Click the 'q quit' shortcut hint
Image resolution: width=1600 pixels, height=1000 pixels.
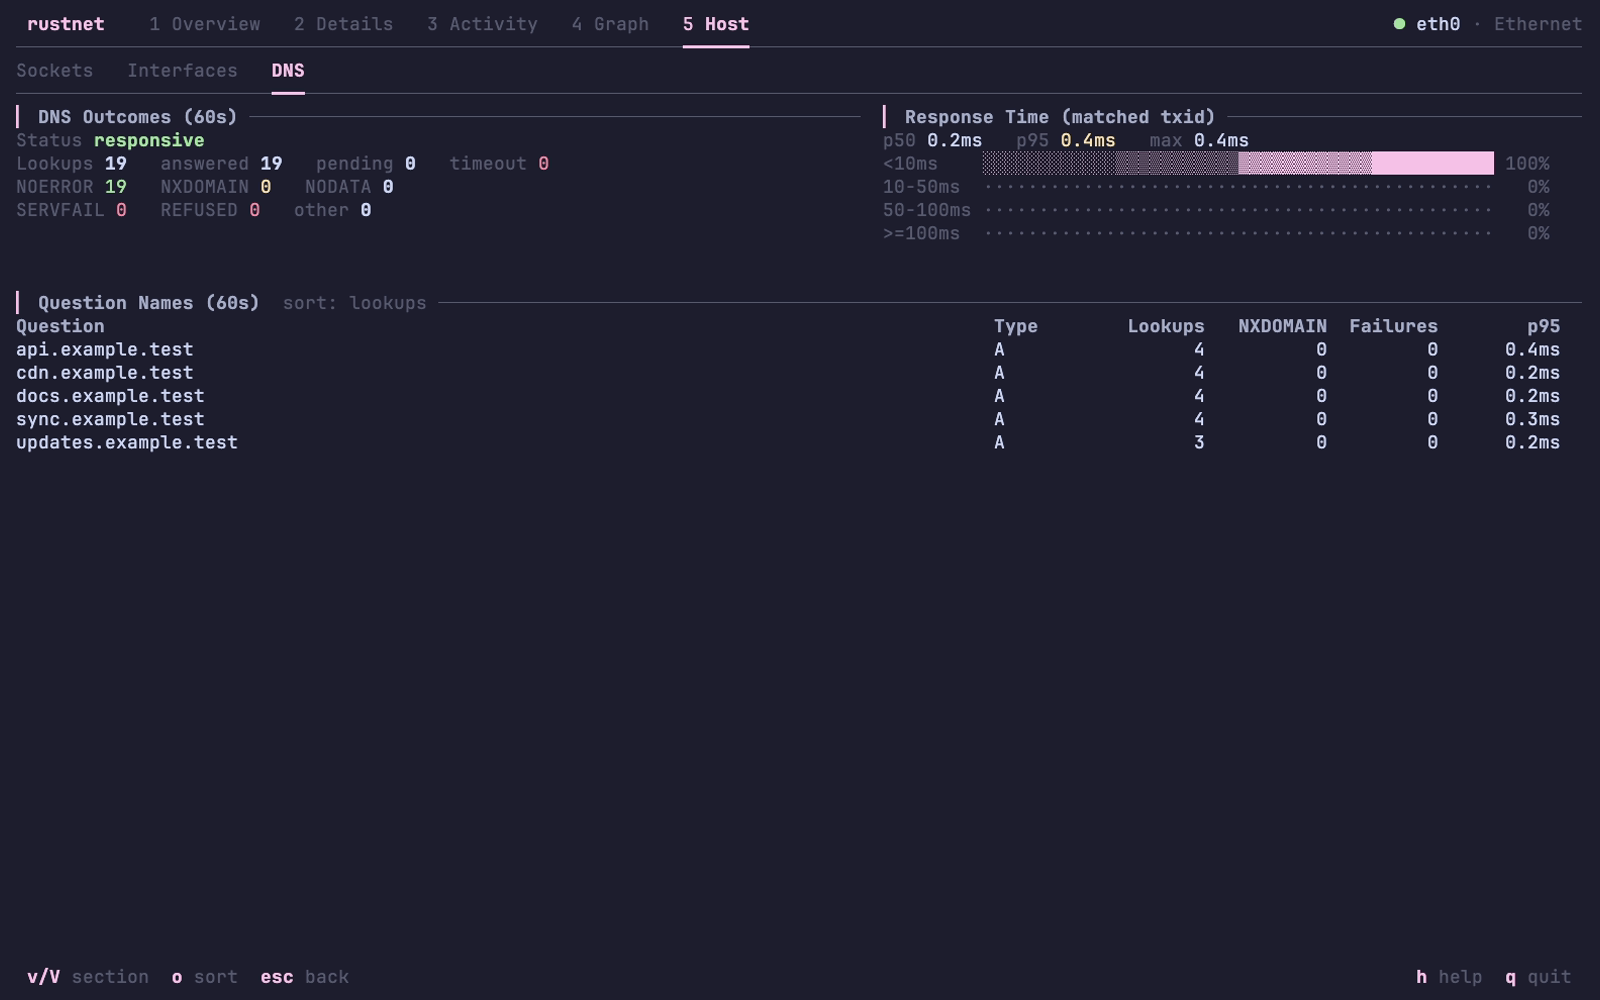[1538, 977]
